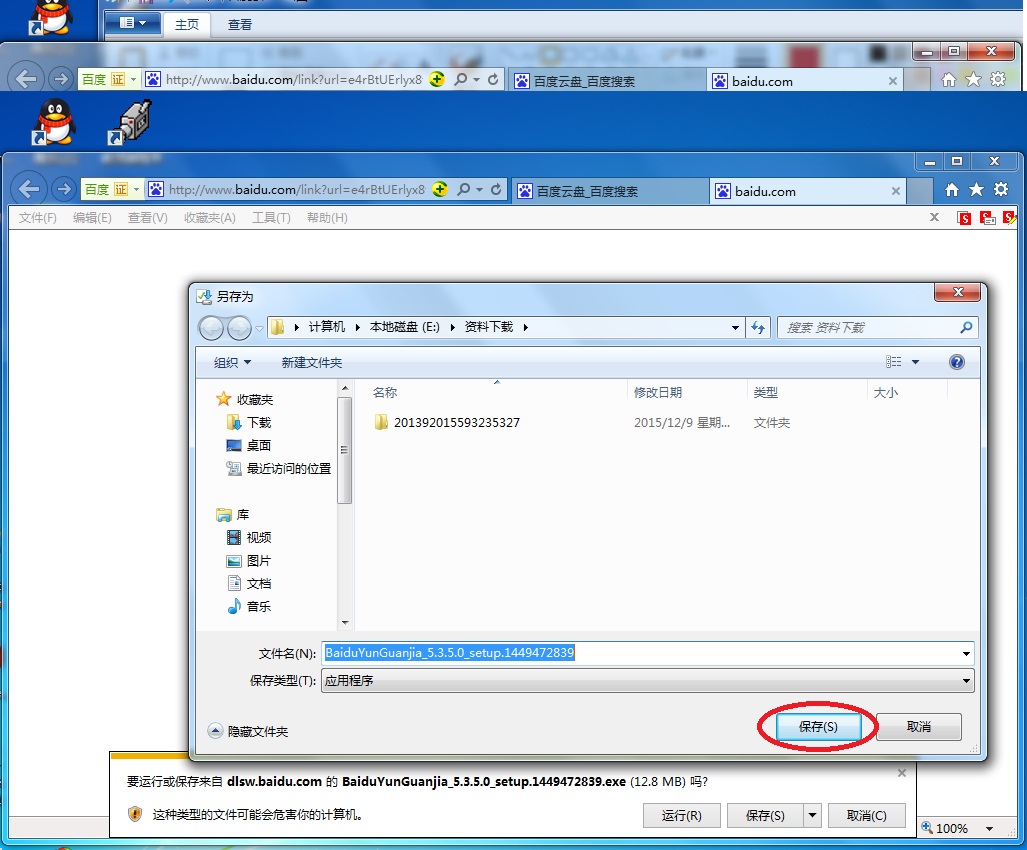Viewport: 1027px width, 850px height.
Task: Open 文件(F) menu in front IE window
Action: click(37, 217)
